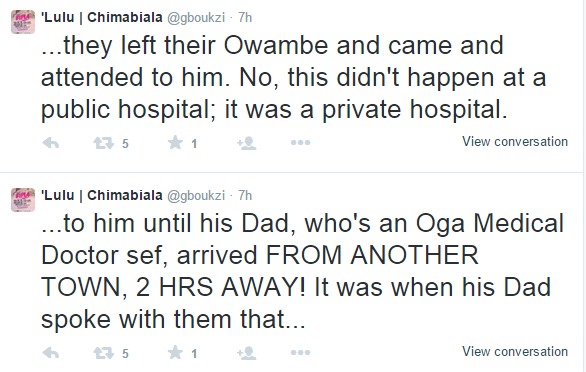
Task: Retweet the first tweet about private hospital
Action: (104, 143)
